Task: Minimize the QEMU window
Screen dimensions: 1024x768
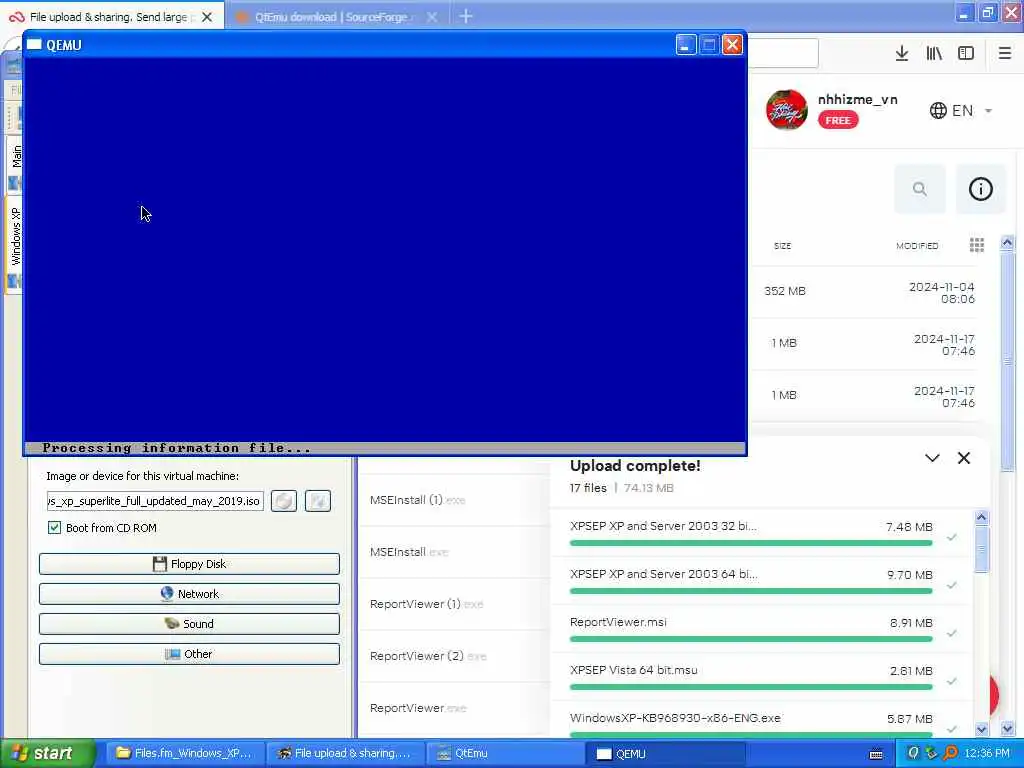Action: pos(686,45)
